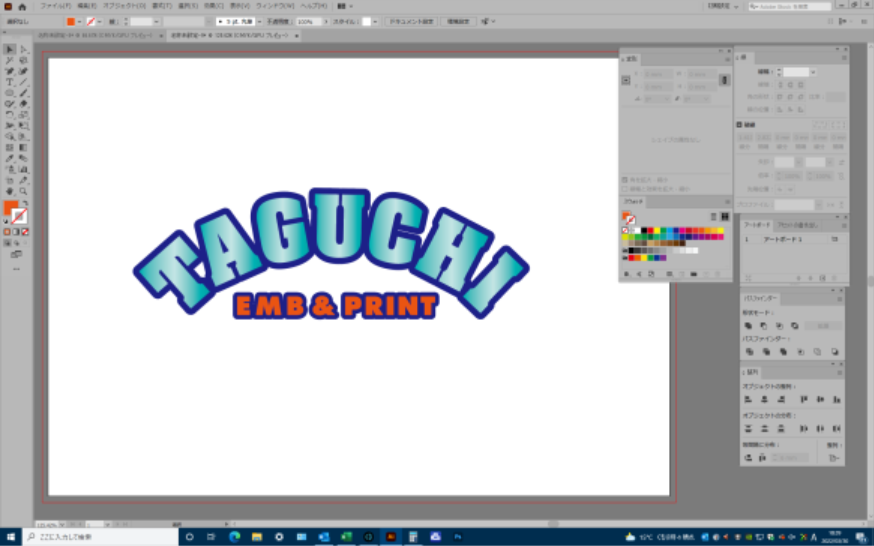Click Divide in Pathfinder row
The height and width of the screenshot is (546, 874).
[749, 352]
